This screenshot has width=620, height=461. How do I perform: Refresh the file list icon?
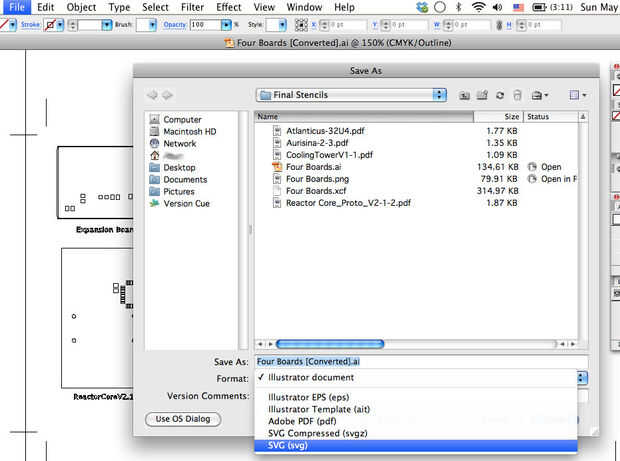point(500,95)
